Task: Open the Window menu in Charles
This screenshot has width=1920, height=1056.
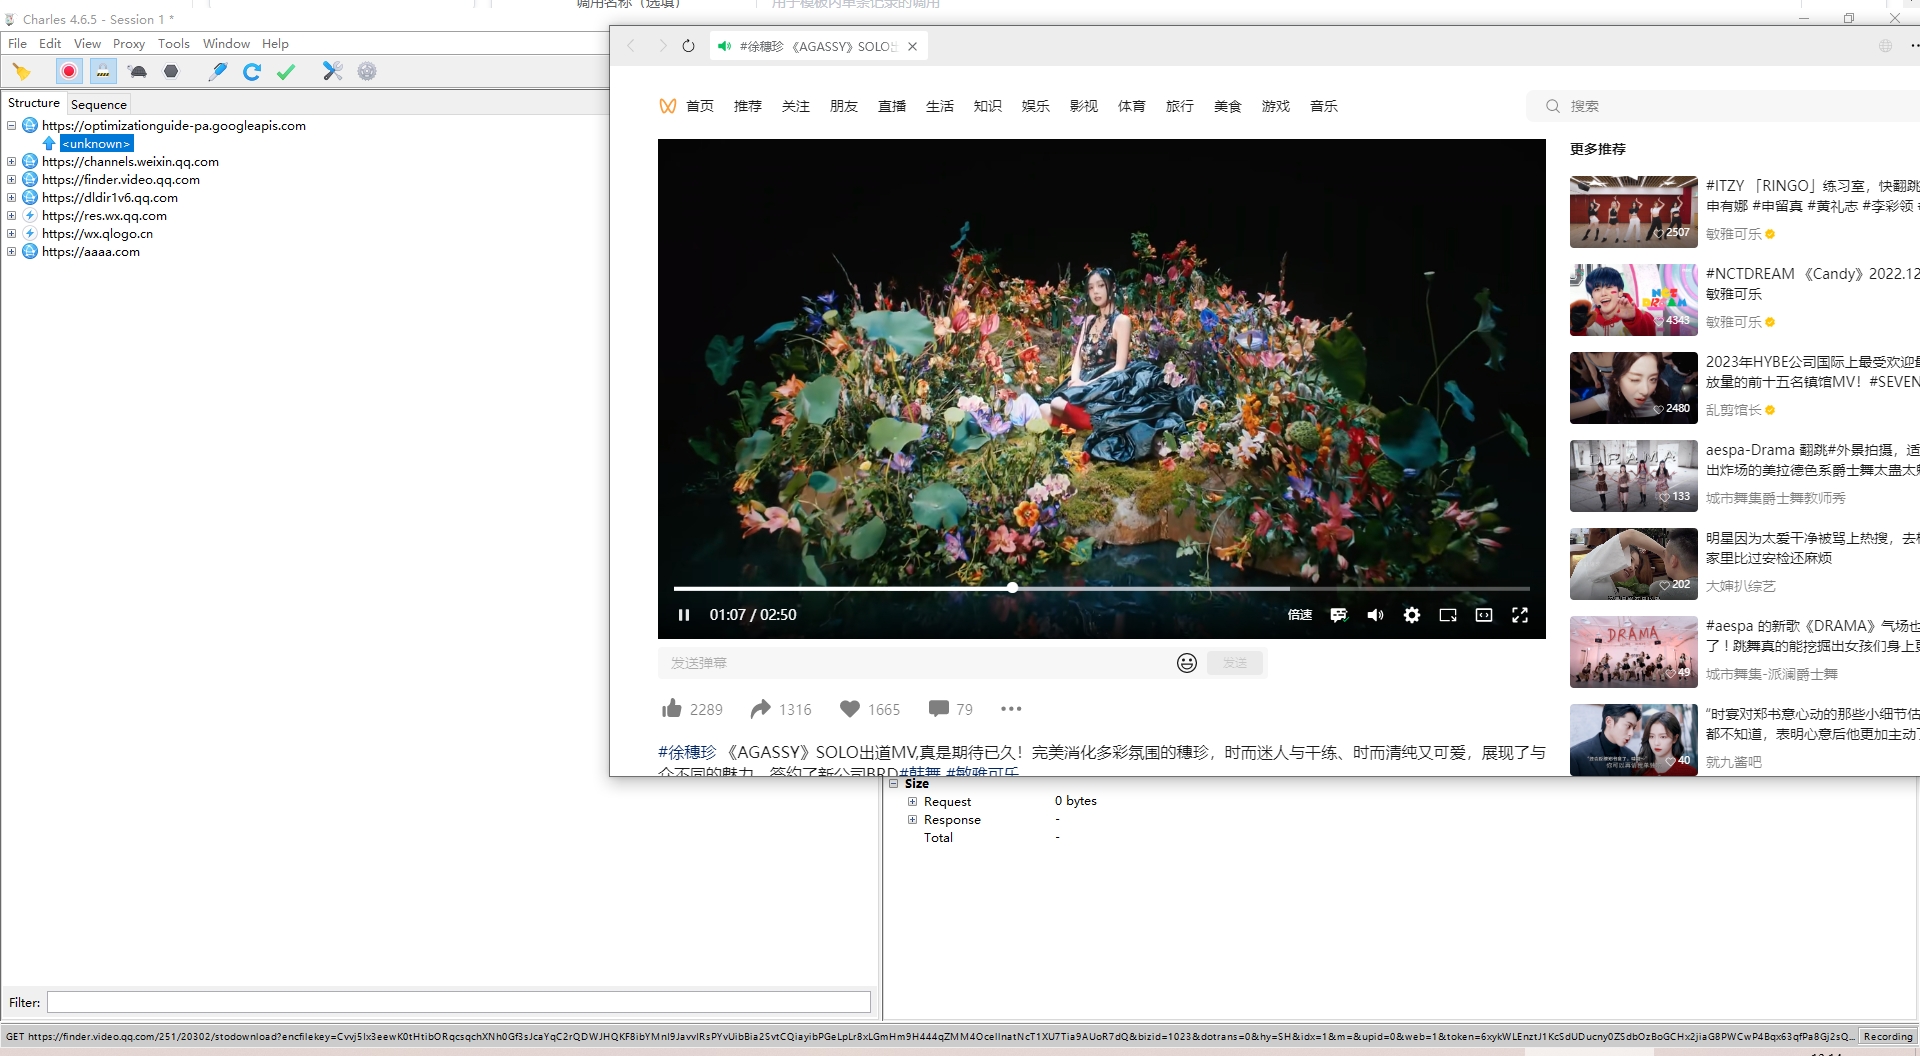Action: [226, 43]
